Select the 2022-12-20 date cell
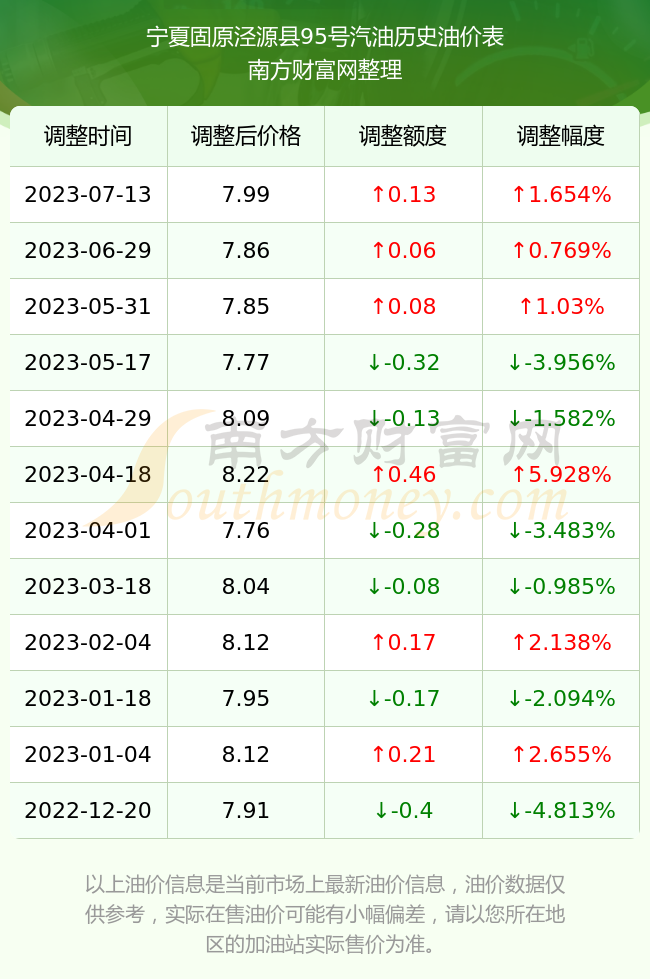The height and width of the screenshot is (980, 650). (88, 811)
